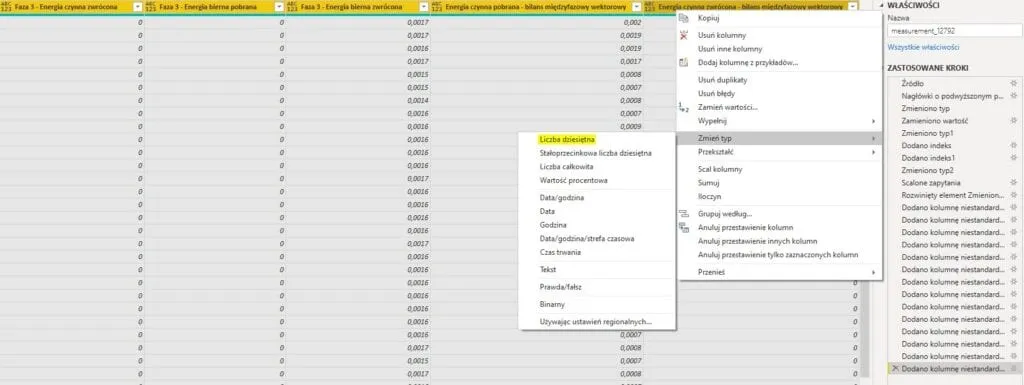Select Data/godzina/strefa czasowa type
The height and width of the screenshot is (385, 1024).
[x=586, y=239]
